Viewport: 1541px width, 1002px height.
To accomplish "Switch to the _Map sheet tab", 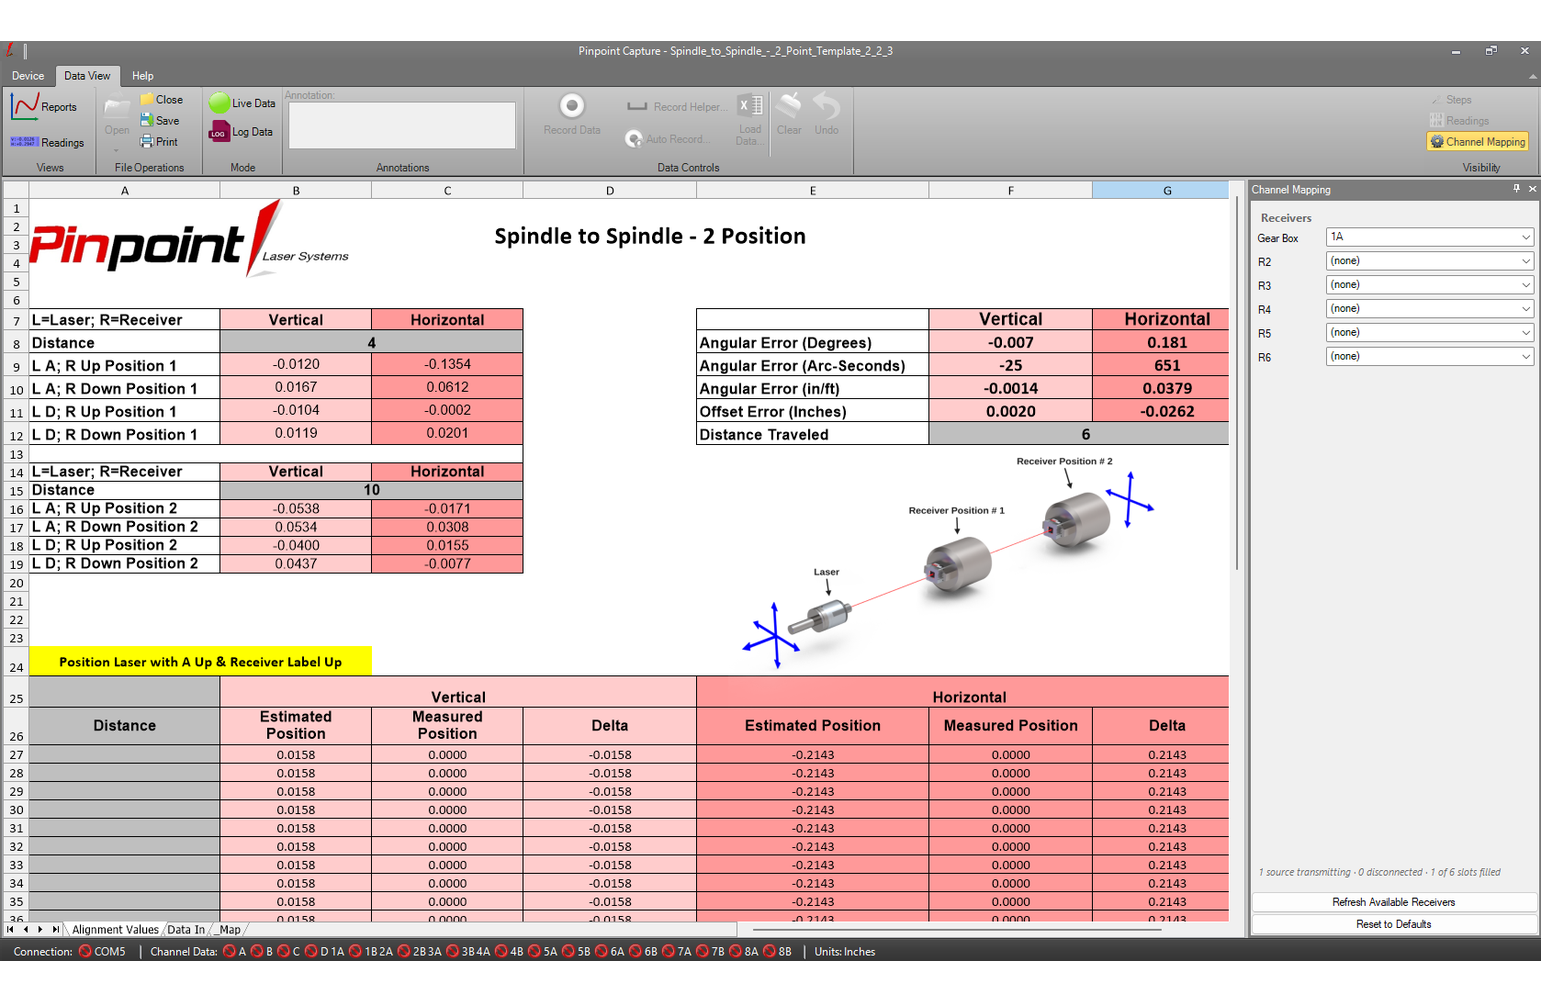I will (x=230, y=930).
